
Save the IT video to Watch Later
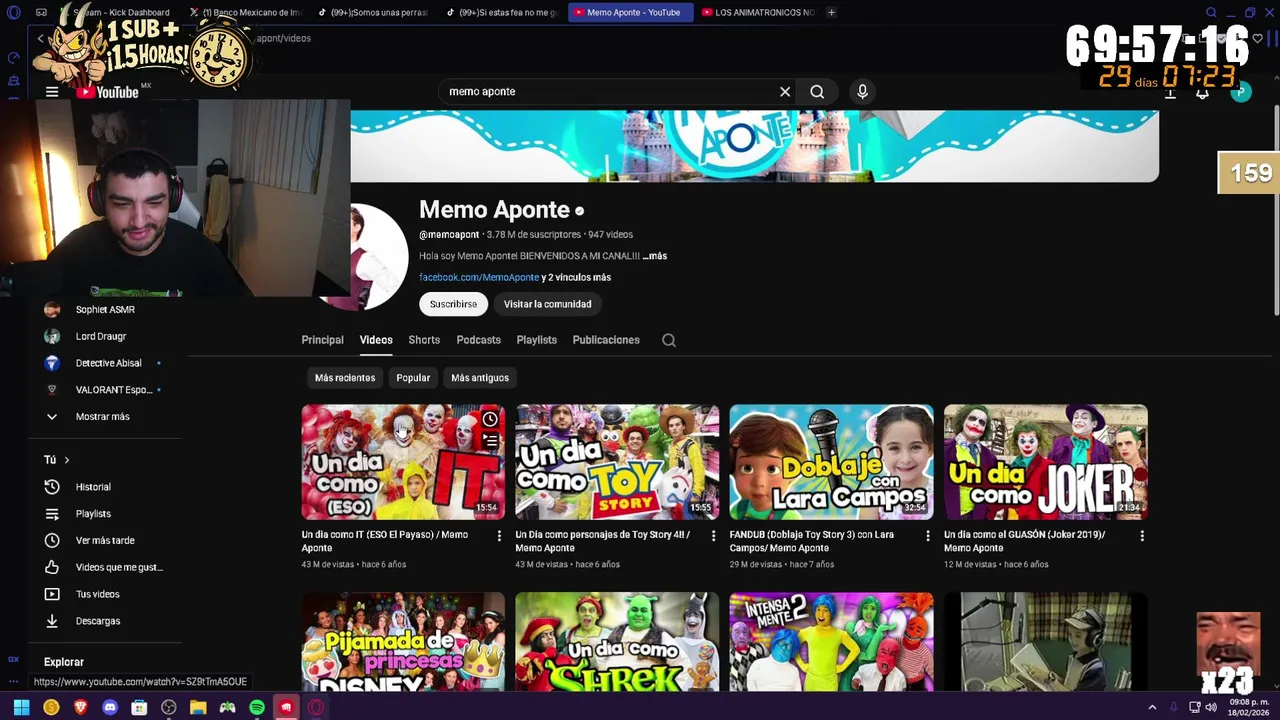(490, 419)
